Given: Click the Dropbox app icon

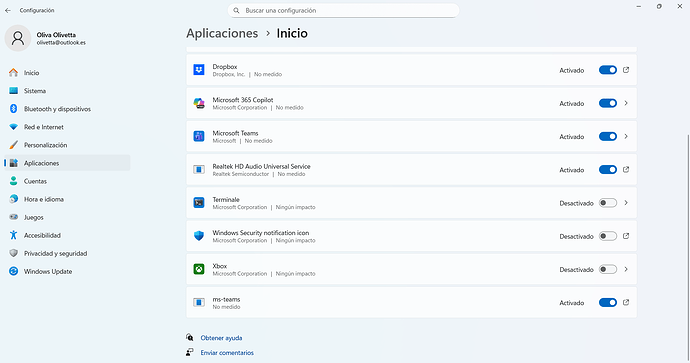Looking at the screenshot, I should pyautogui.click(x=199, y=70).
